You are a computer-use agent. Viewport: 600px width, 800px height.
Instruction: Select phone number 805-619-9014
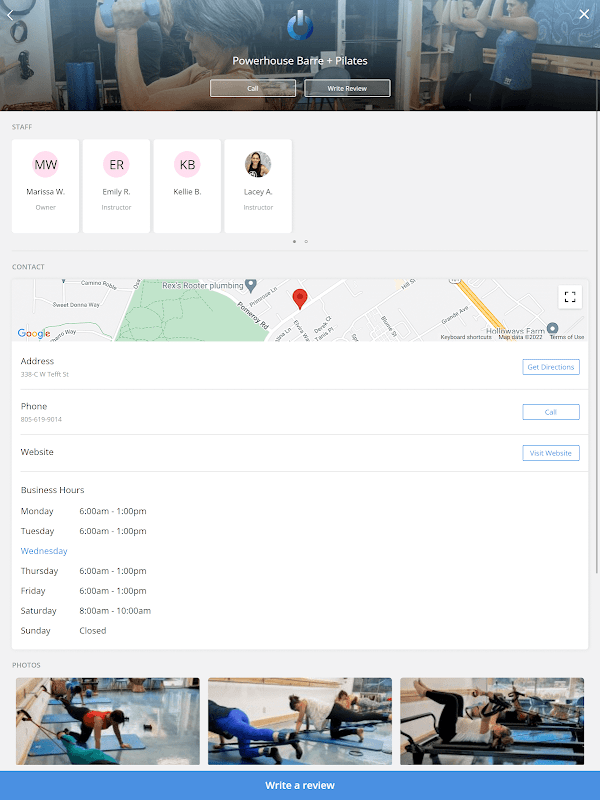[41, 419]
